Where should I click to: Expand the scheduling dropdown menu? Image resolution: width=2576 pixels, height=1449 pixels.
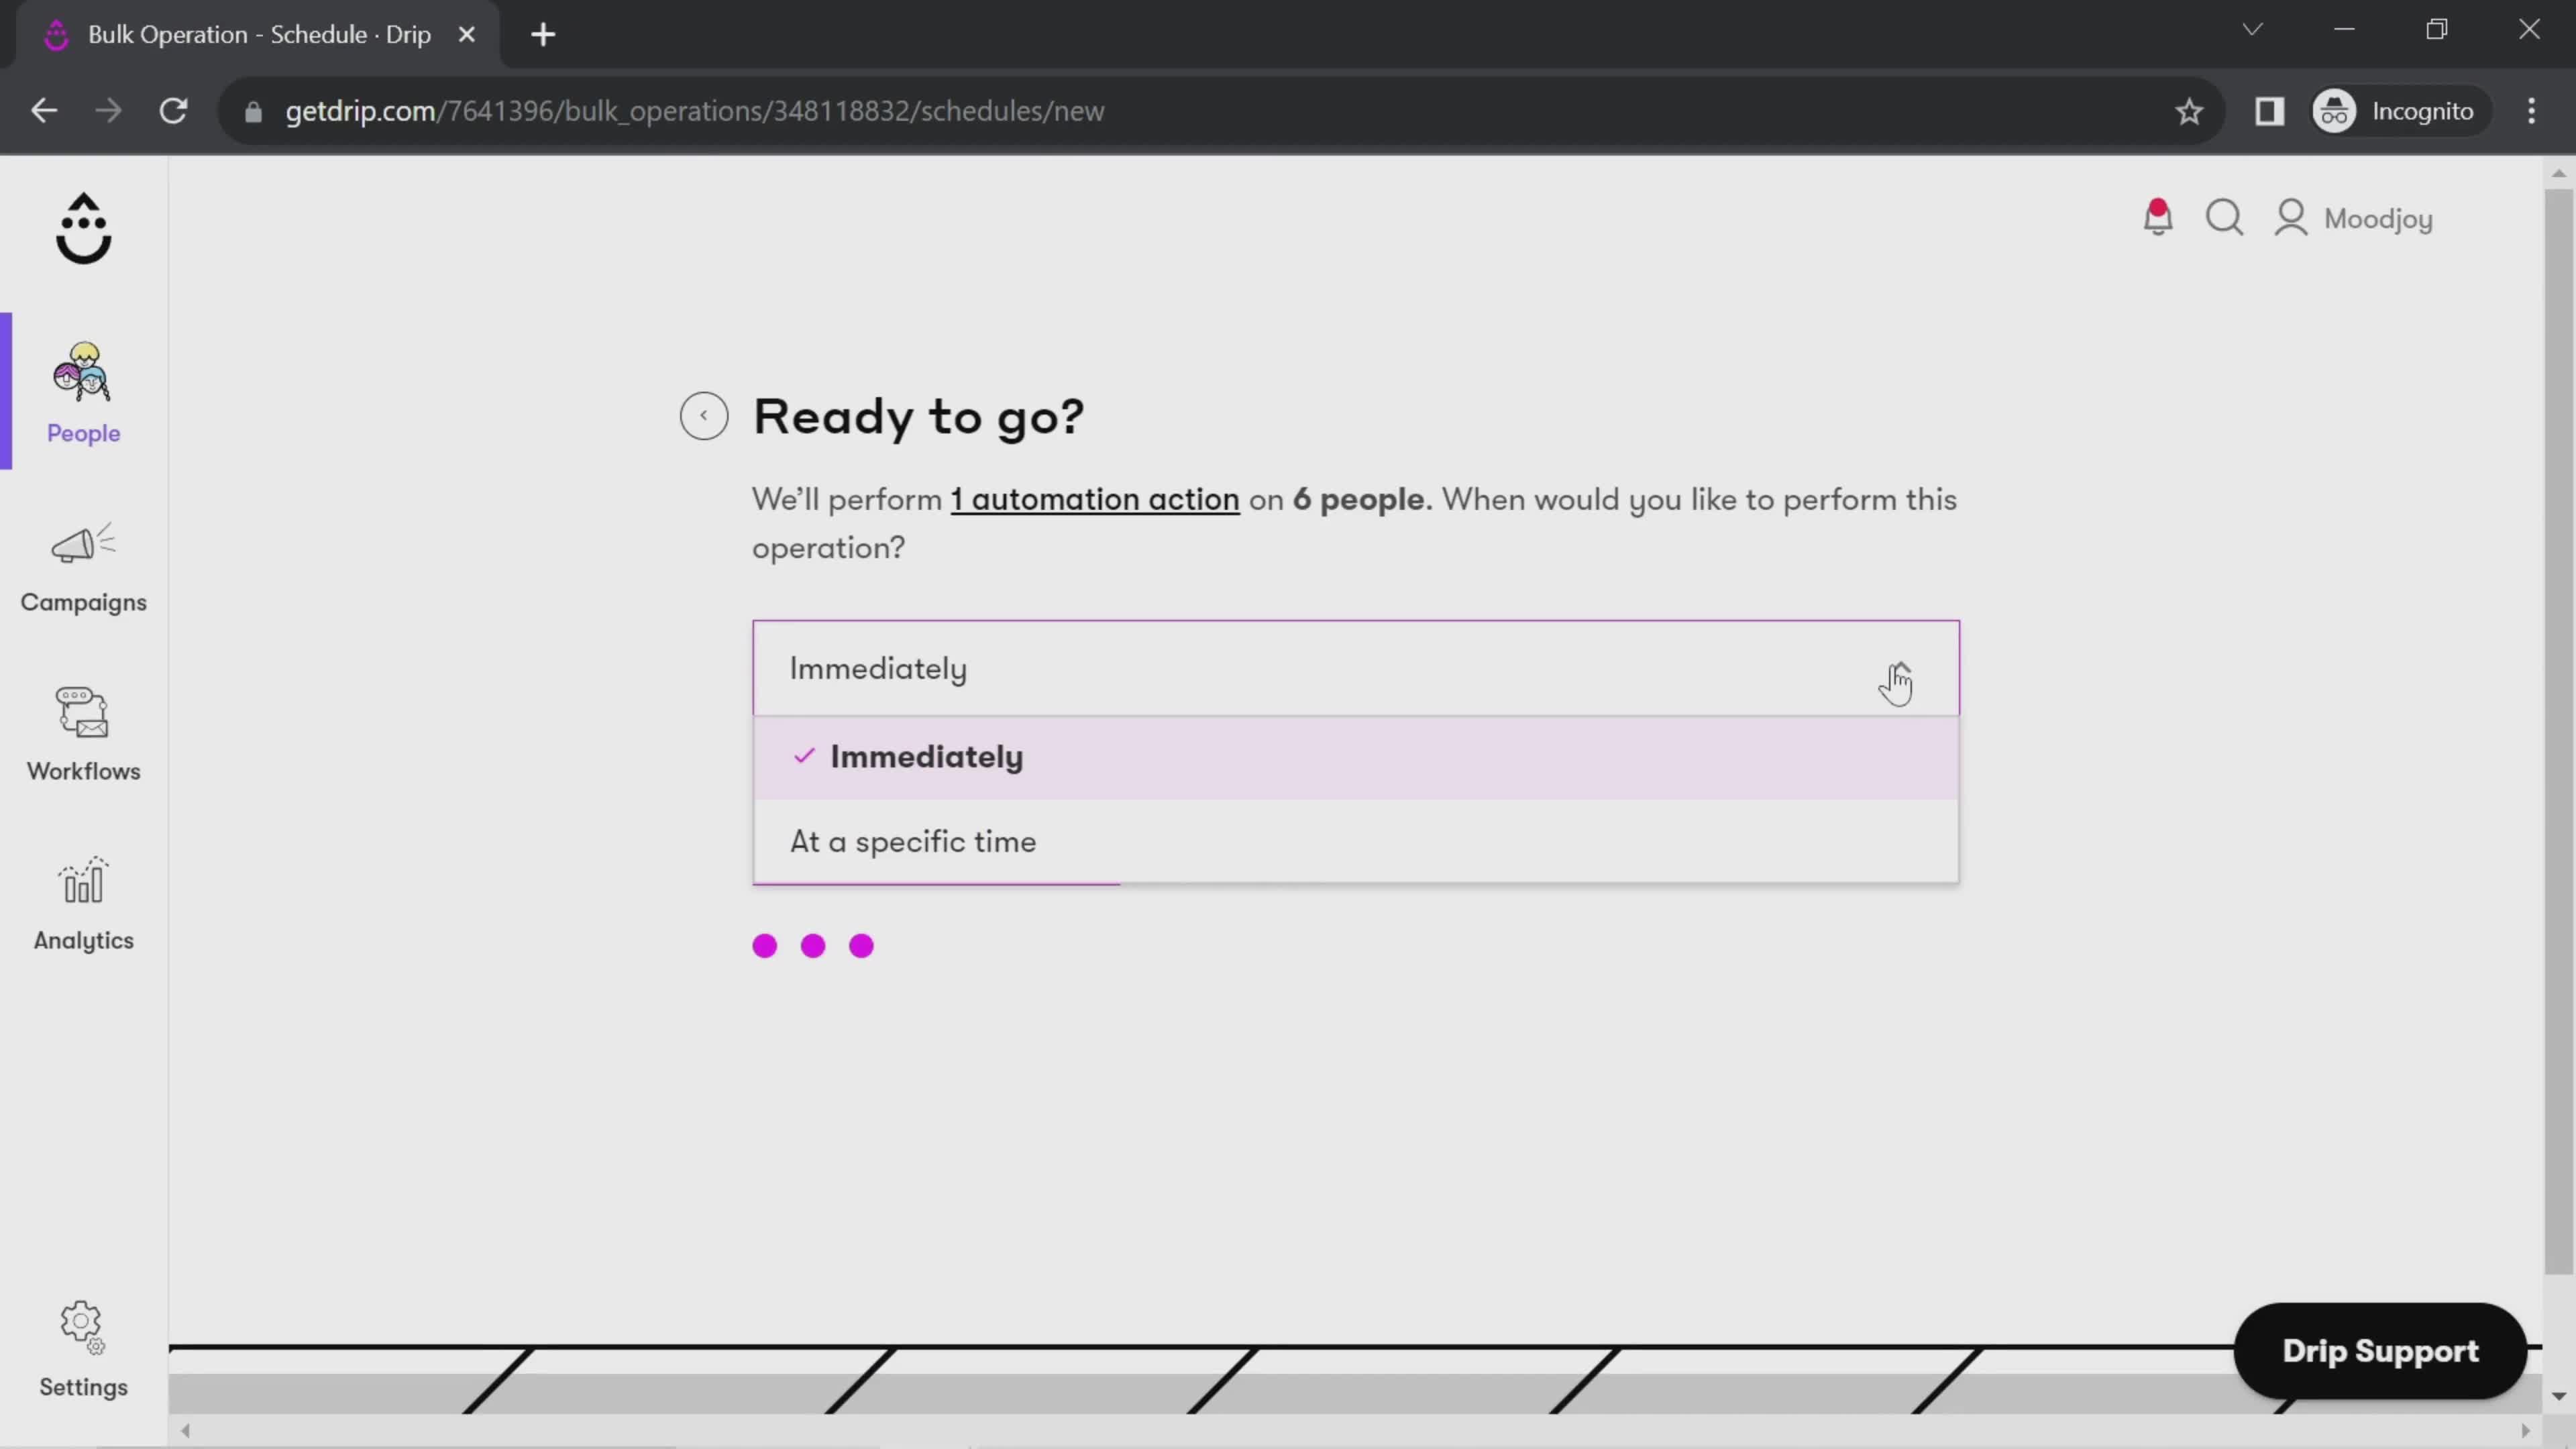pos(1355,667)
